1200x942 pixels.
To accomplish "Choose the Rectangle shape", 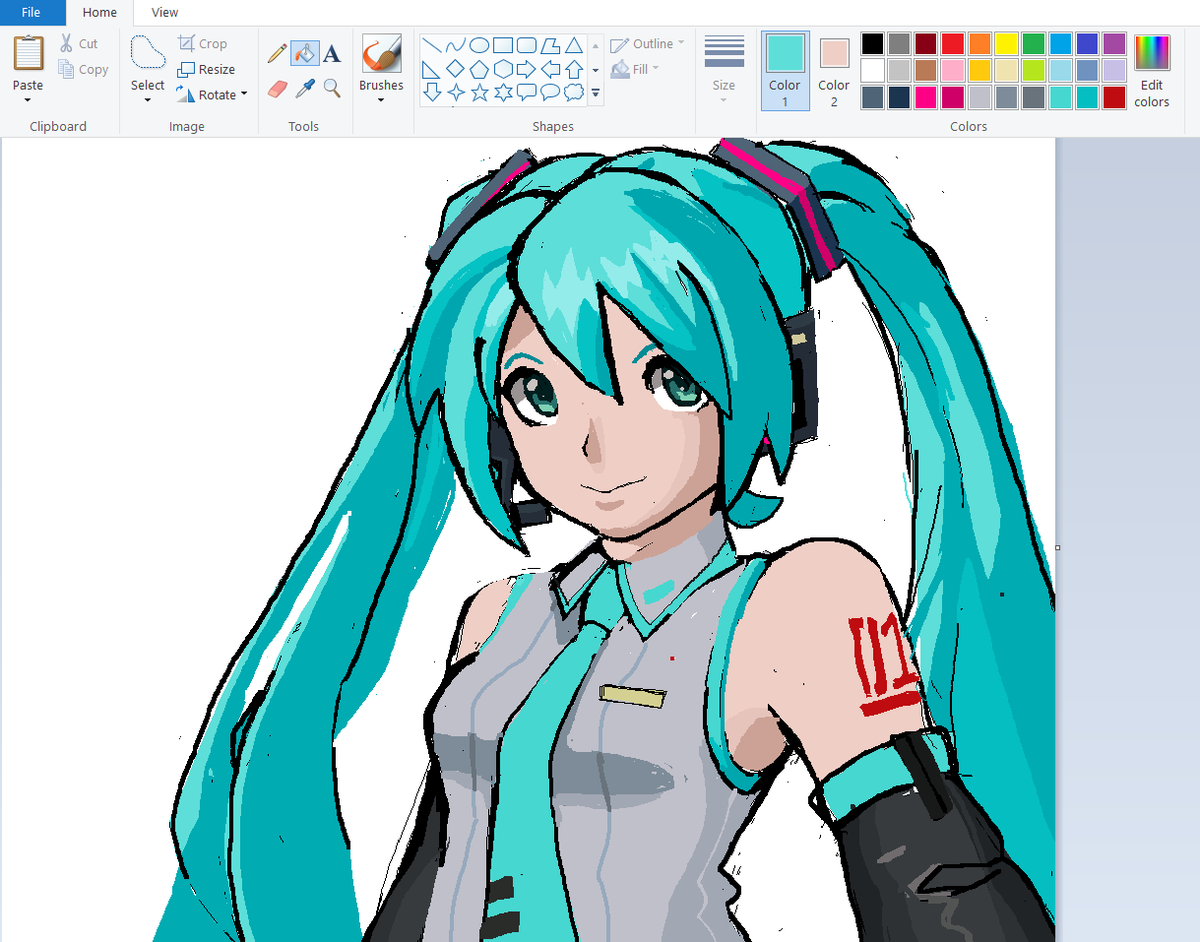I will [x=503, y=45].
